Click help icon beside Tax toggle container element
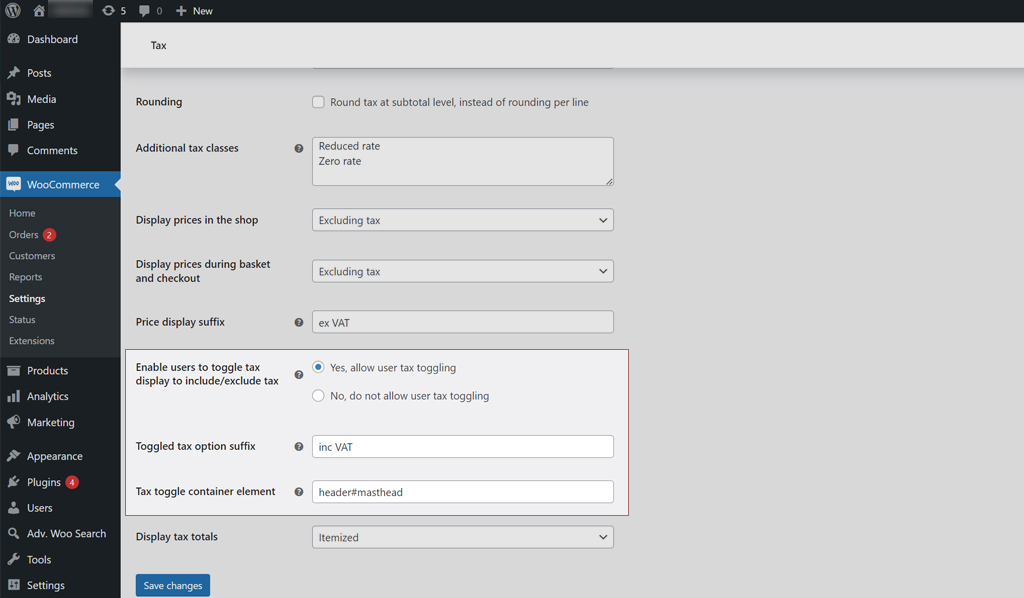The image size is (1024, 598). (x=298, y=492)
